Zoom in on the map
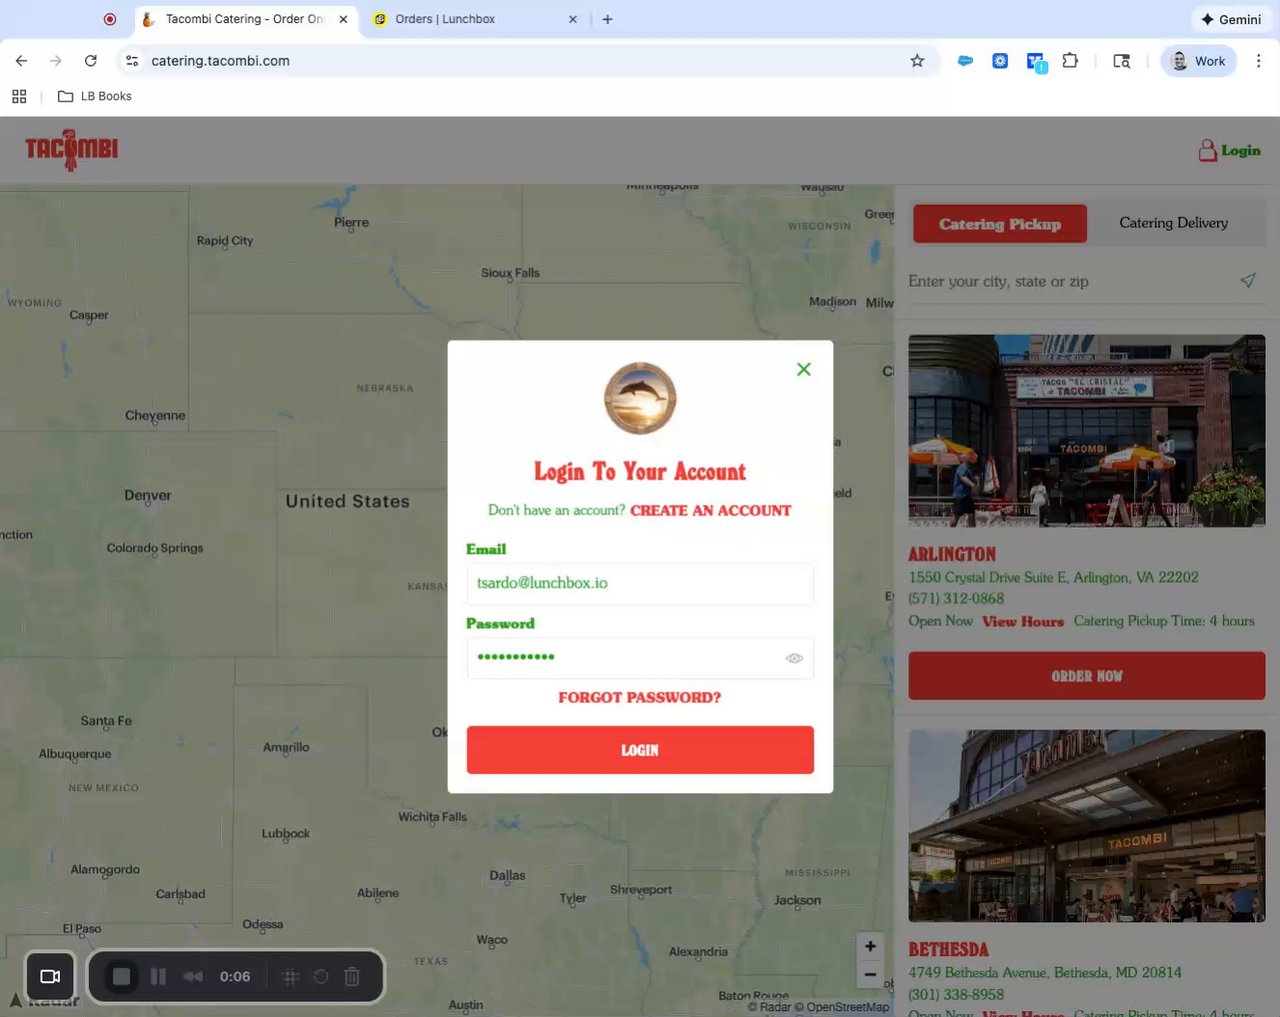The width and height of the screenshot is (1280, 1017). (x=870, y=946)
